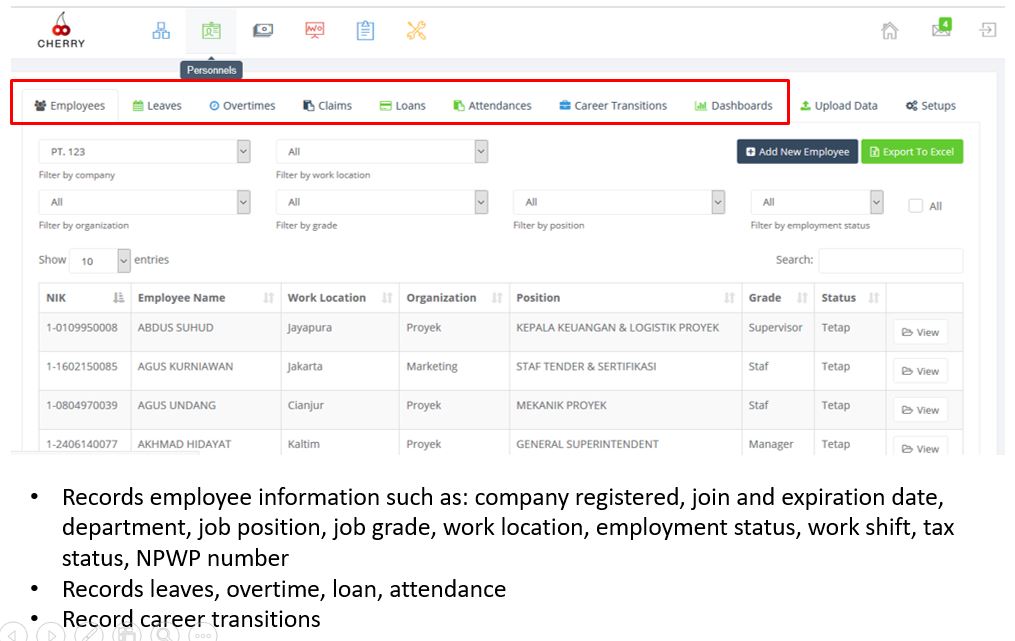Open the clipboard report icon
Image resolution: width=1015 pixels, height=641 pixels.
click(365, 31)
